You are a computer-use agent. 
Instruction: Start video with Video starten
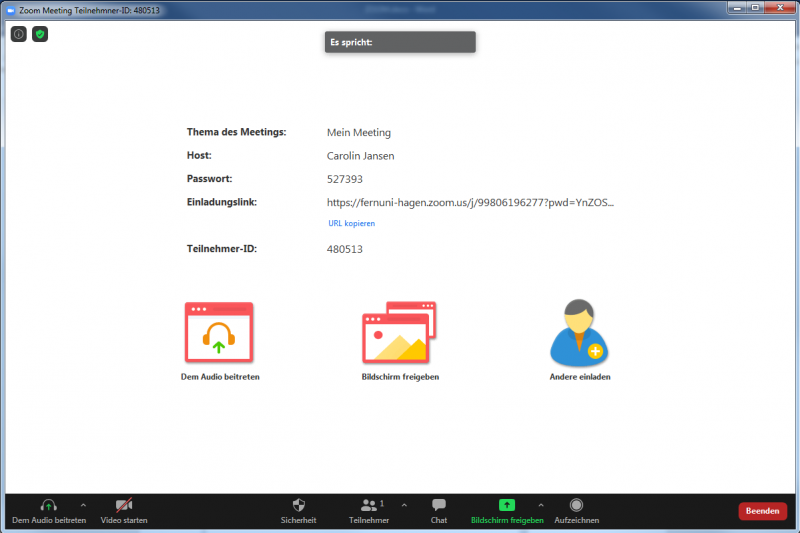124,512
